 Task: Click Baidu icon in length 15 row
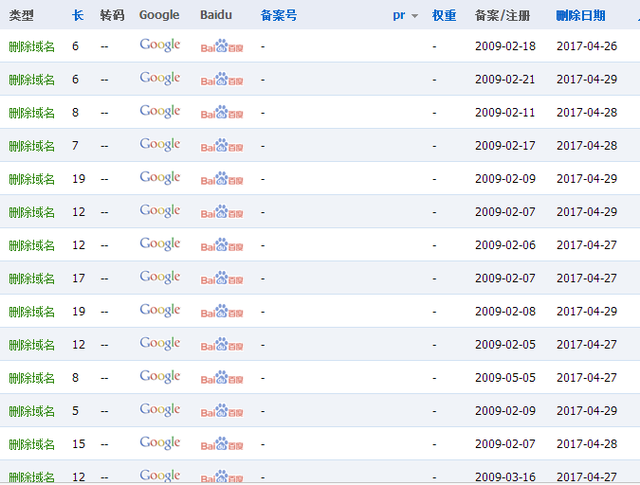pyautogui.click(x=222, y=443)
